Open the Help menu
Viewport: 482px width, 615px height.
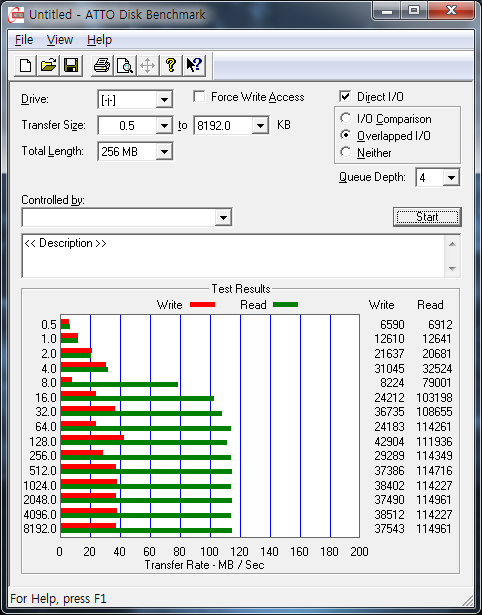tap(99, 40)
